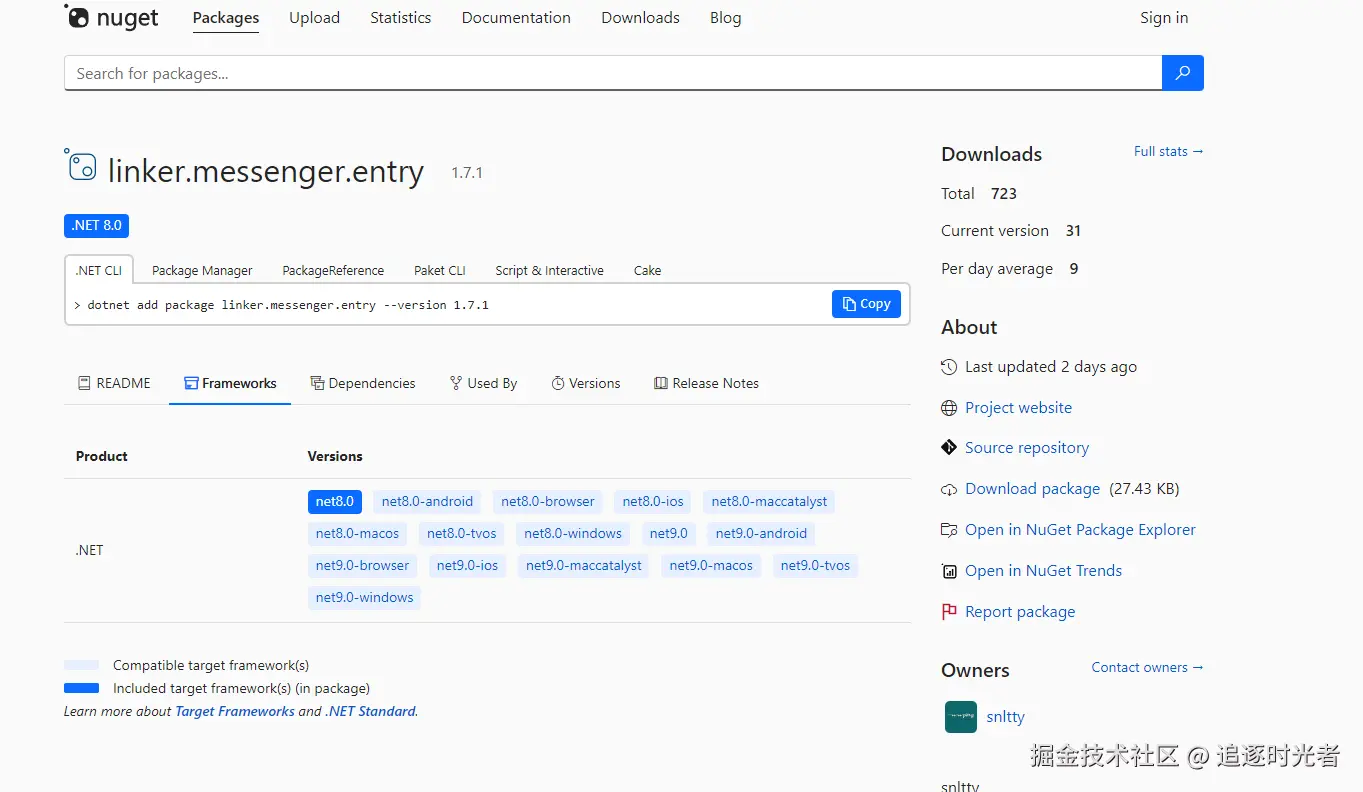Open Documentation in the top navigation
Viewport: 1363px width, 792px height.
point(516,18)
